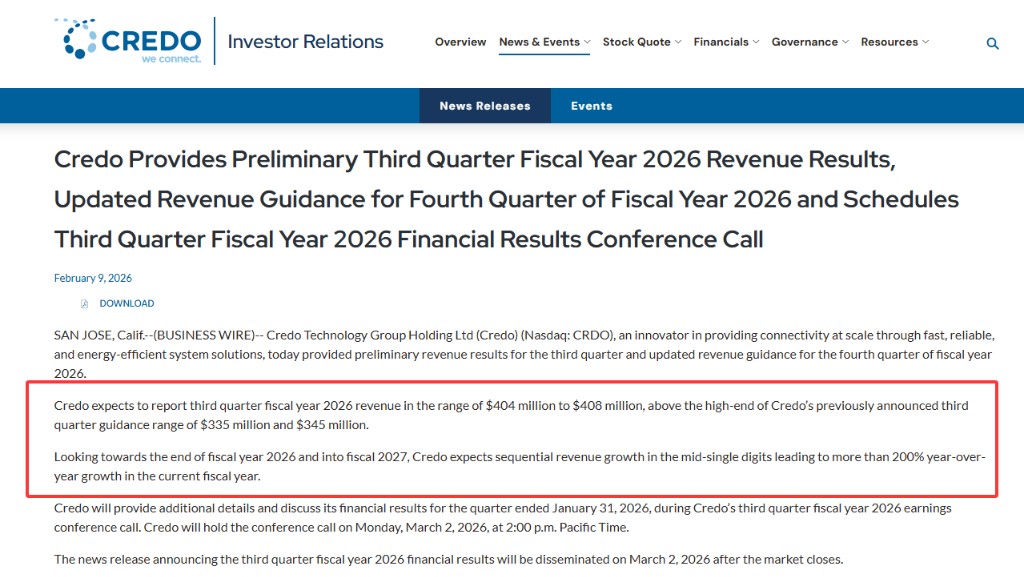Switch to the Events tab

pos(591,106)
